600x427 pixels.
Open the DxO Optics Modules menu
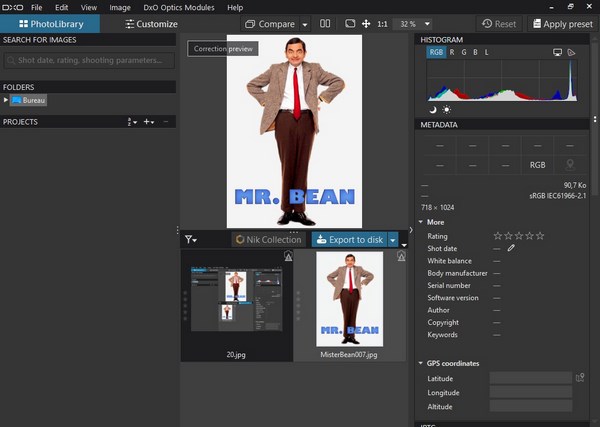coord(179,7)
